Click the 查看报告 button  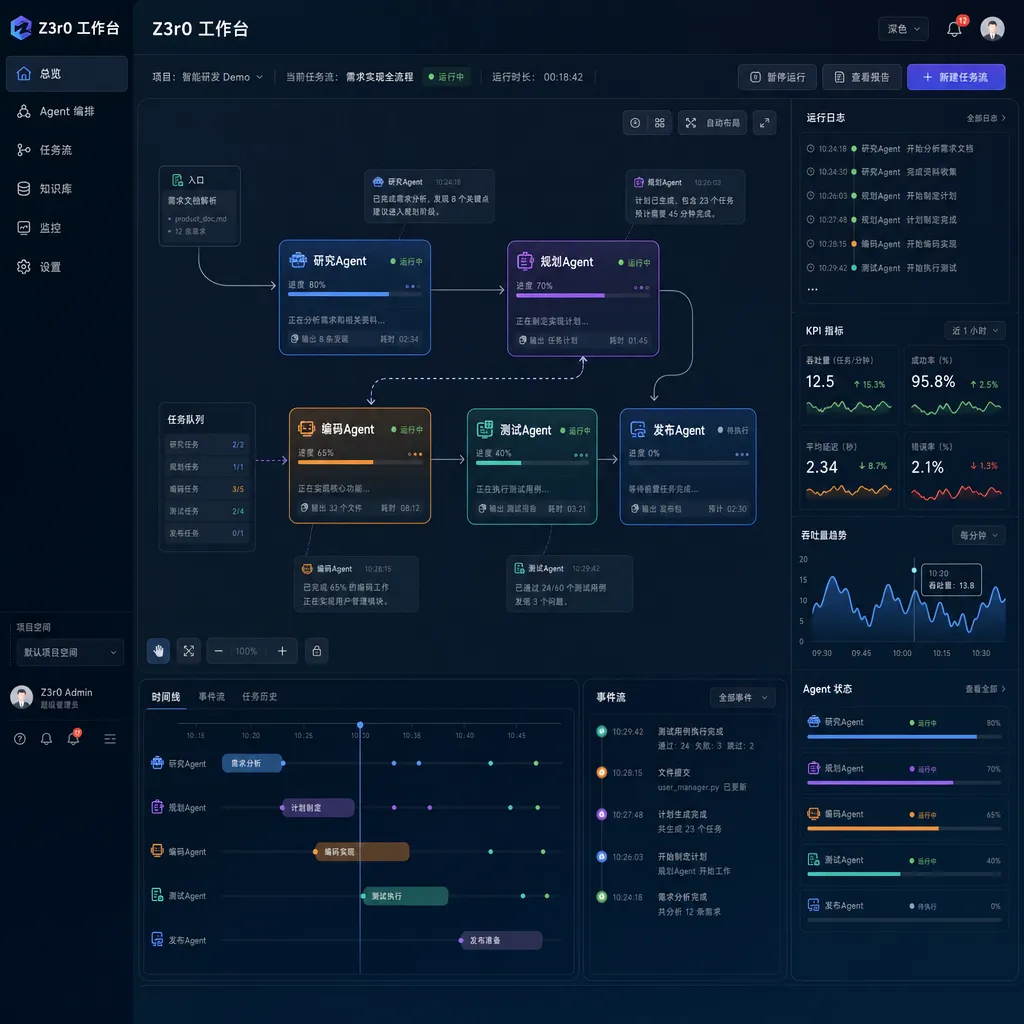pos(862,77)
